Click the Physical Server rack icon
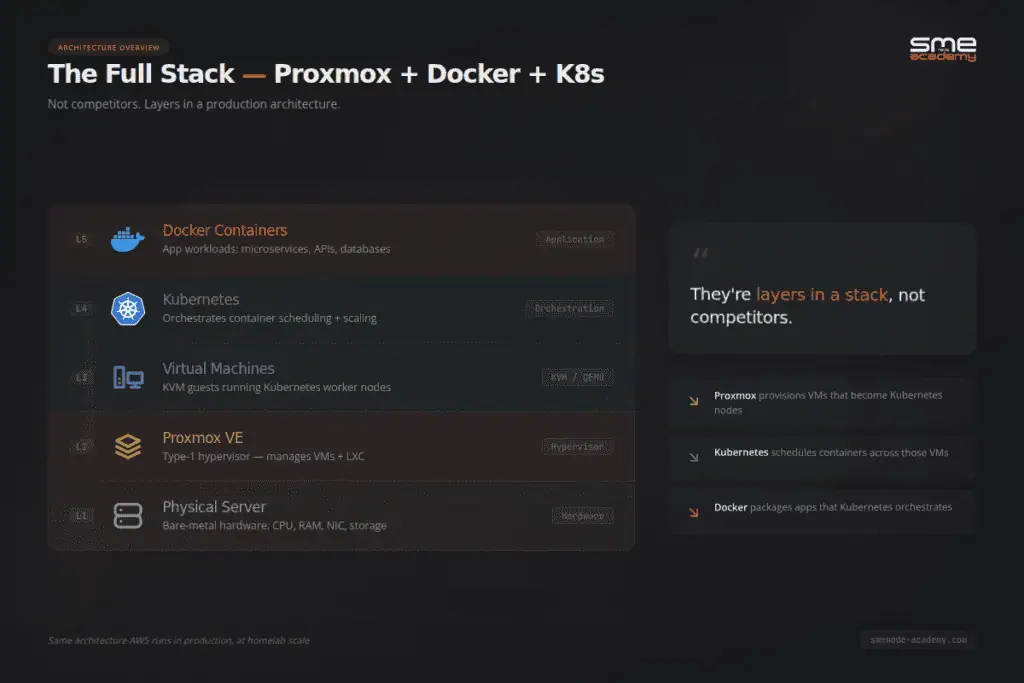 pyautogui.click(x=128, y=515)
